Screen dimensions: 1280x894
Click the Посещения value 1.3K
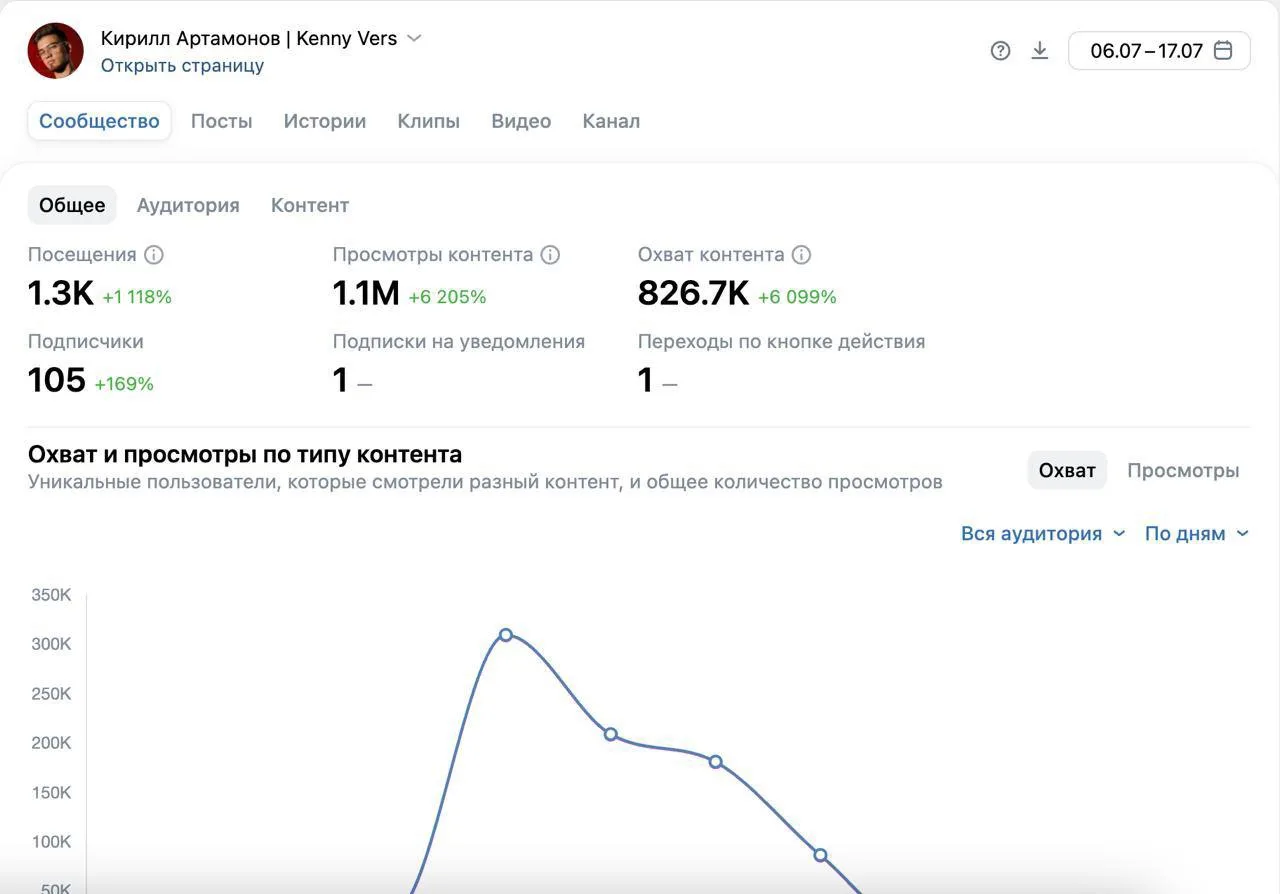(x=61, y=294)
